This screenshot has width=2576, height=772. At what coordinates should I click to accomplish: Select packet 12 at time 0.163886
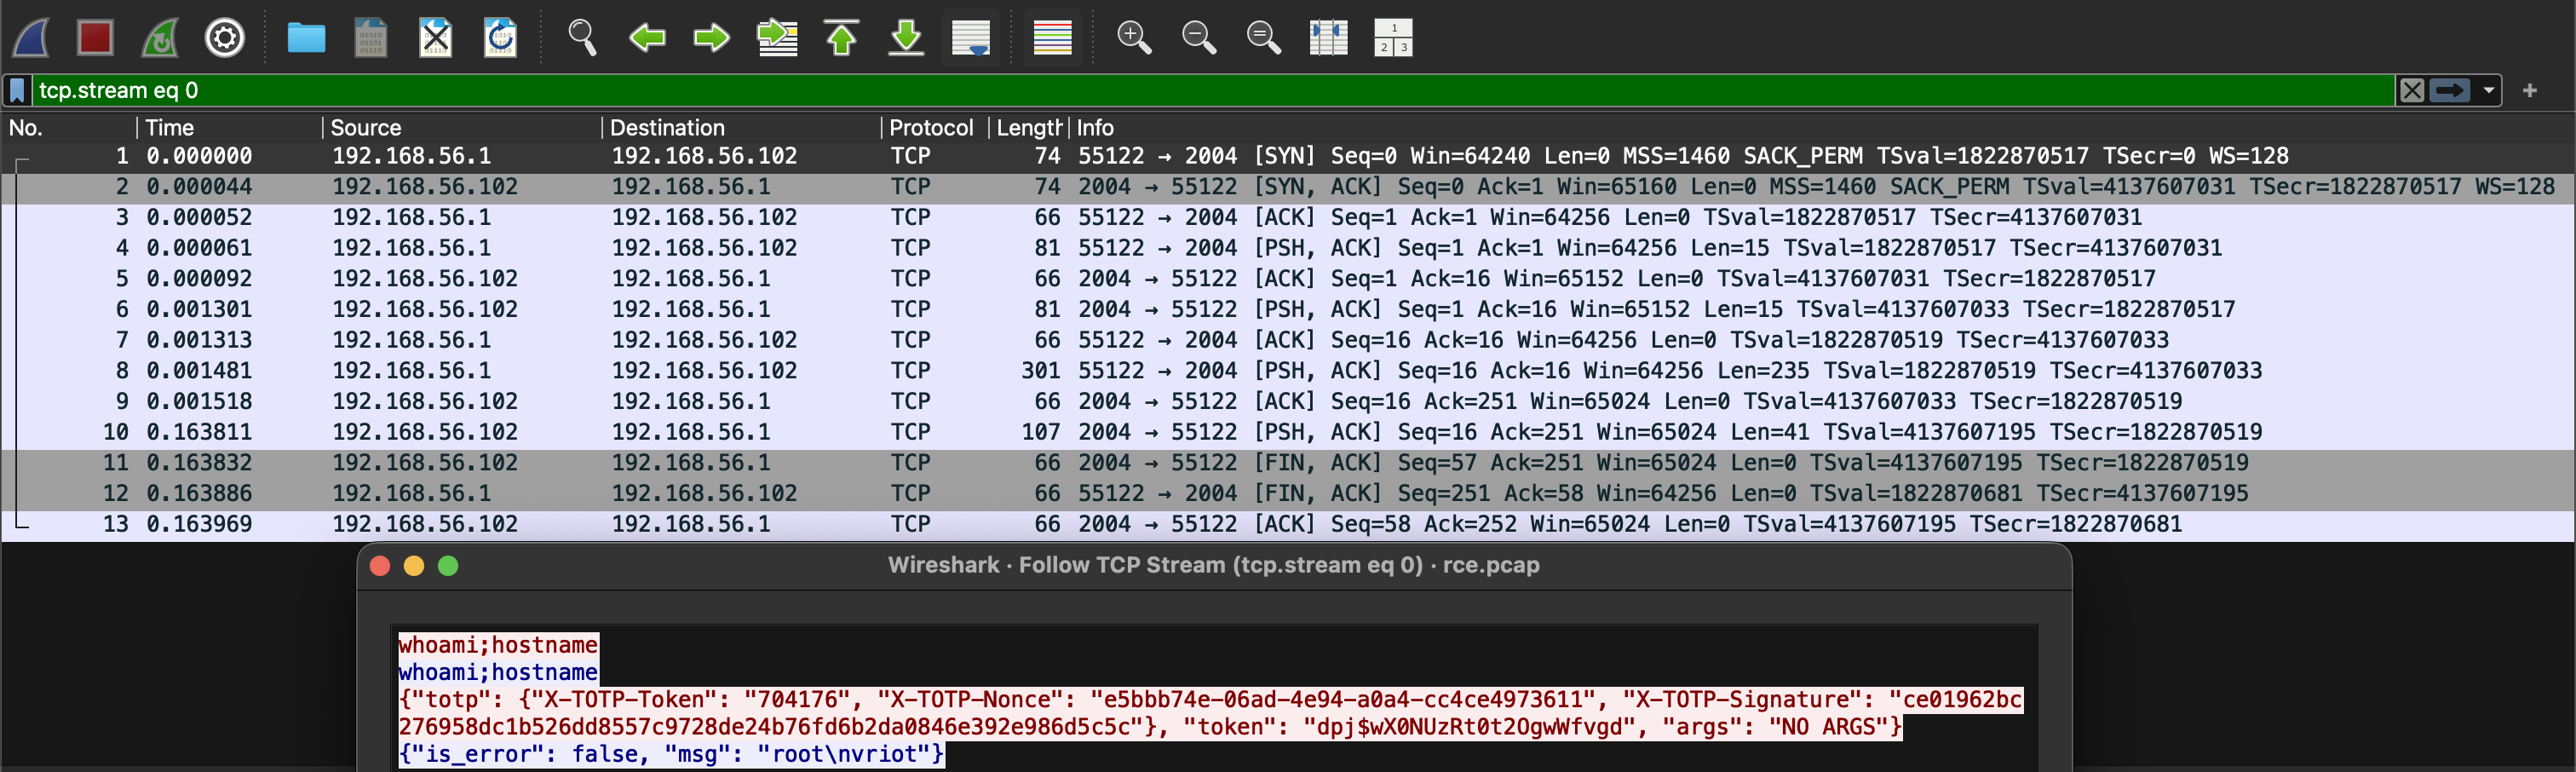coord(1288,494)
